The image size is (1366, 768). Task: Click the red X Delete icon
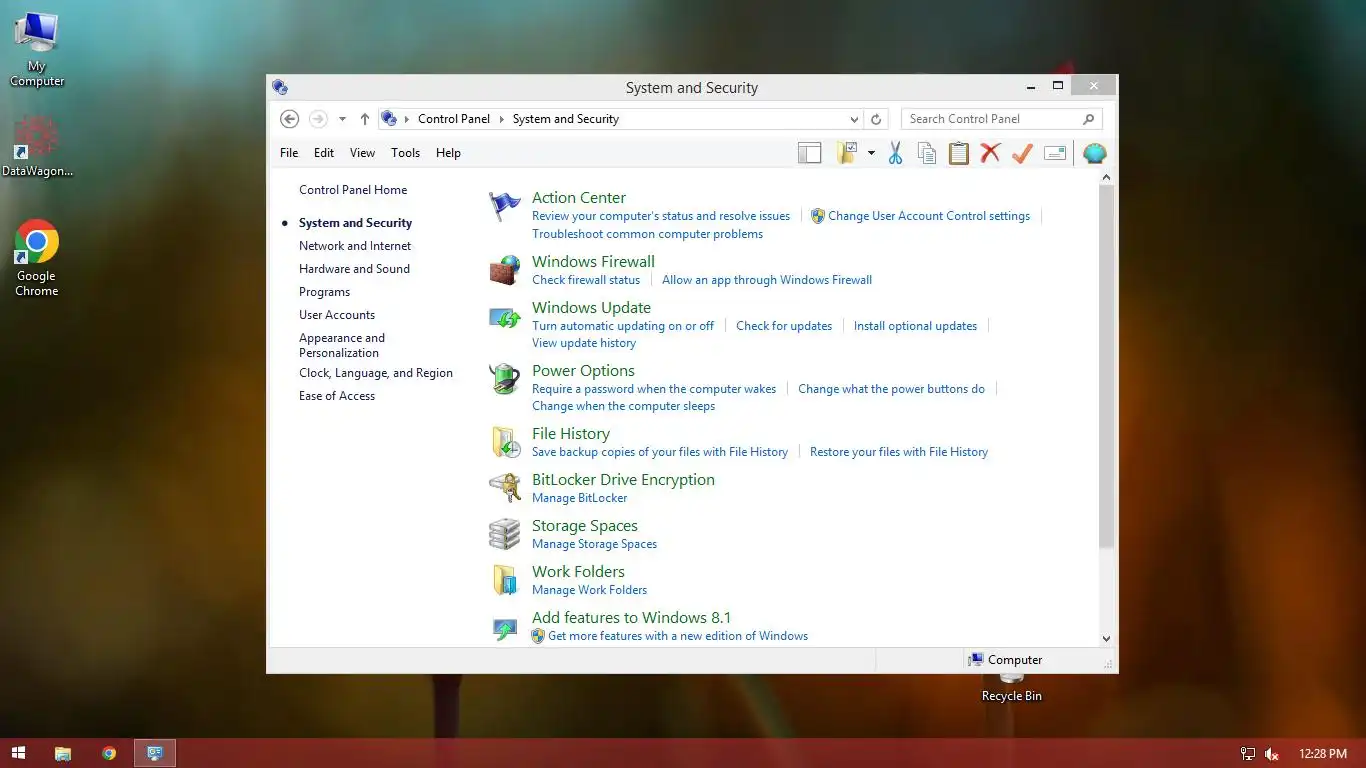click(x=990, y=153)
